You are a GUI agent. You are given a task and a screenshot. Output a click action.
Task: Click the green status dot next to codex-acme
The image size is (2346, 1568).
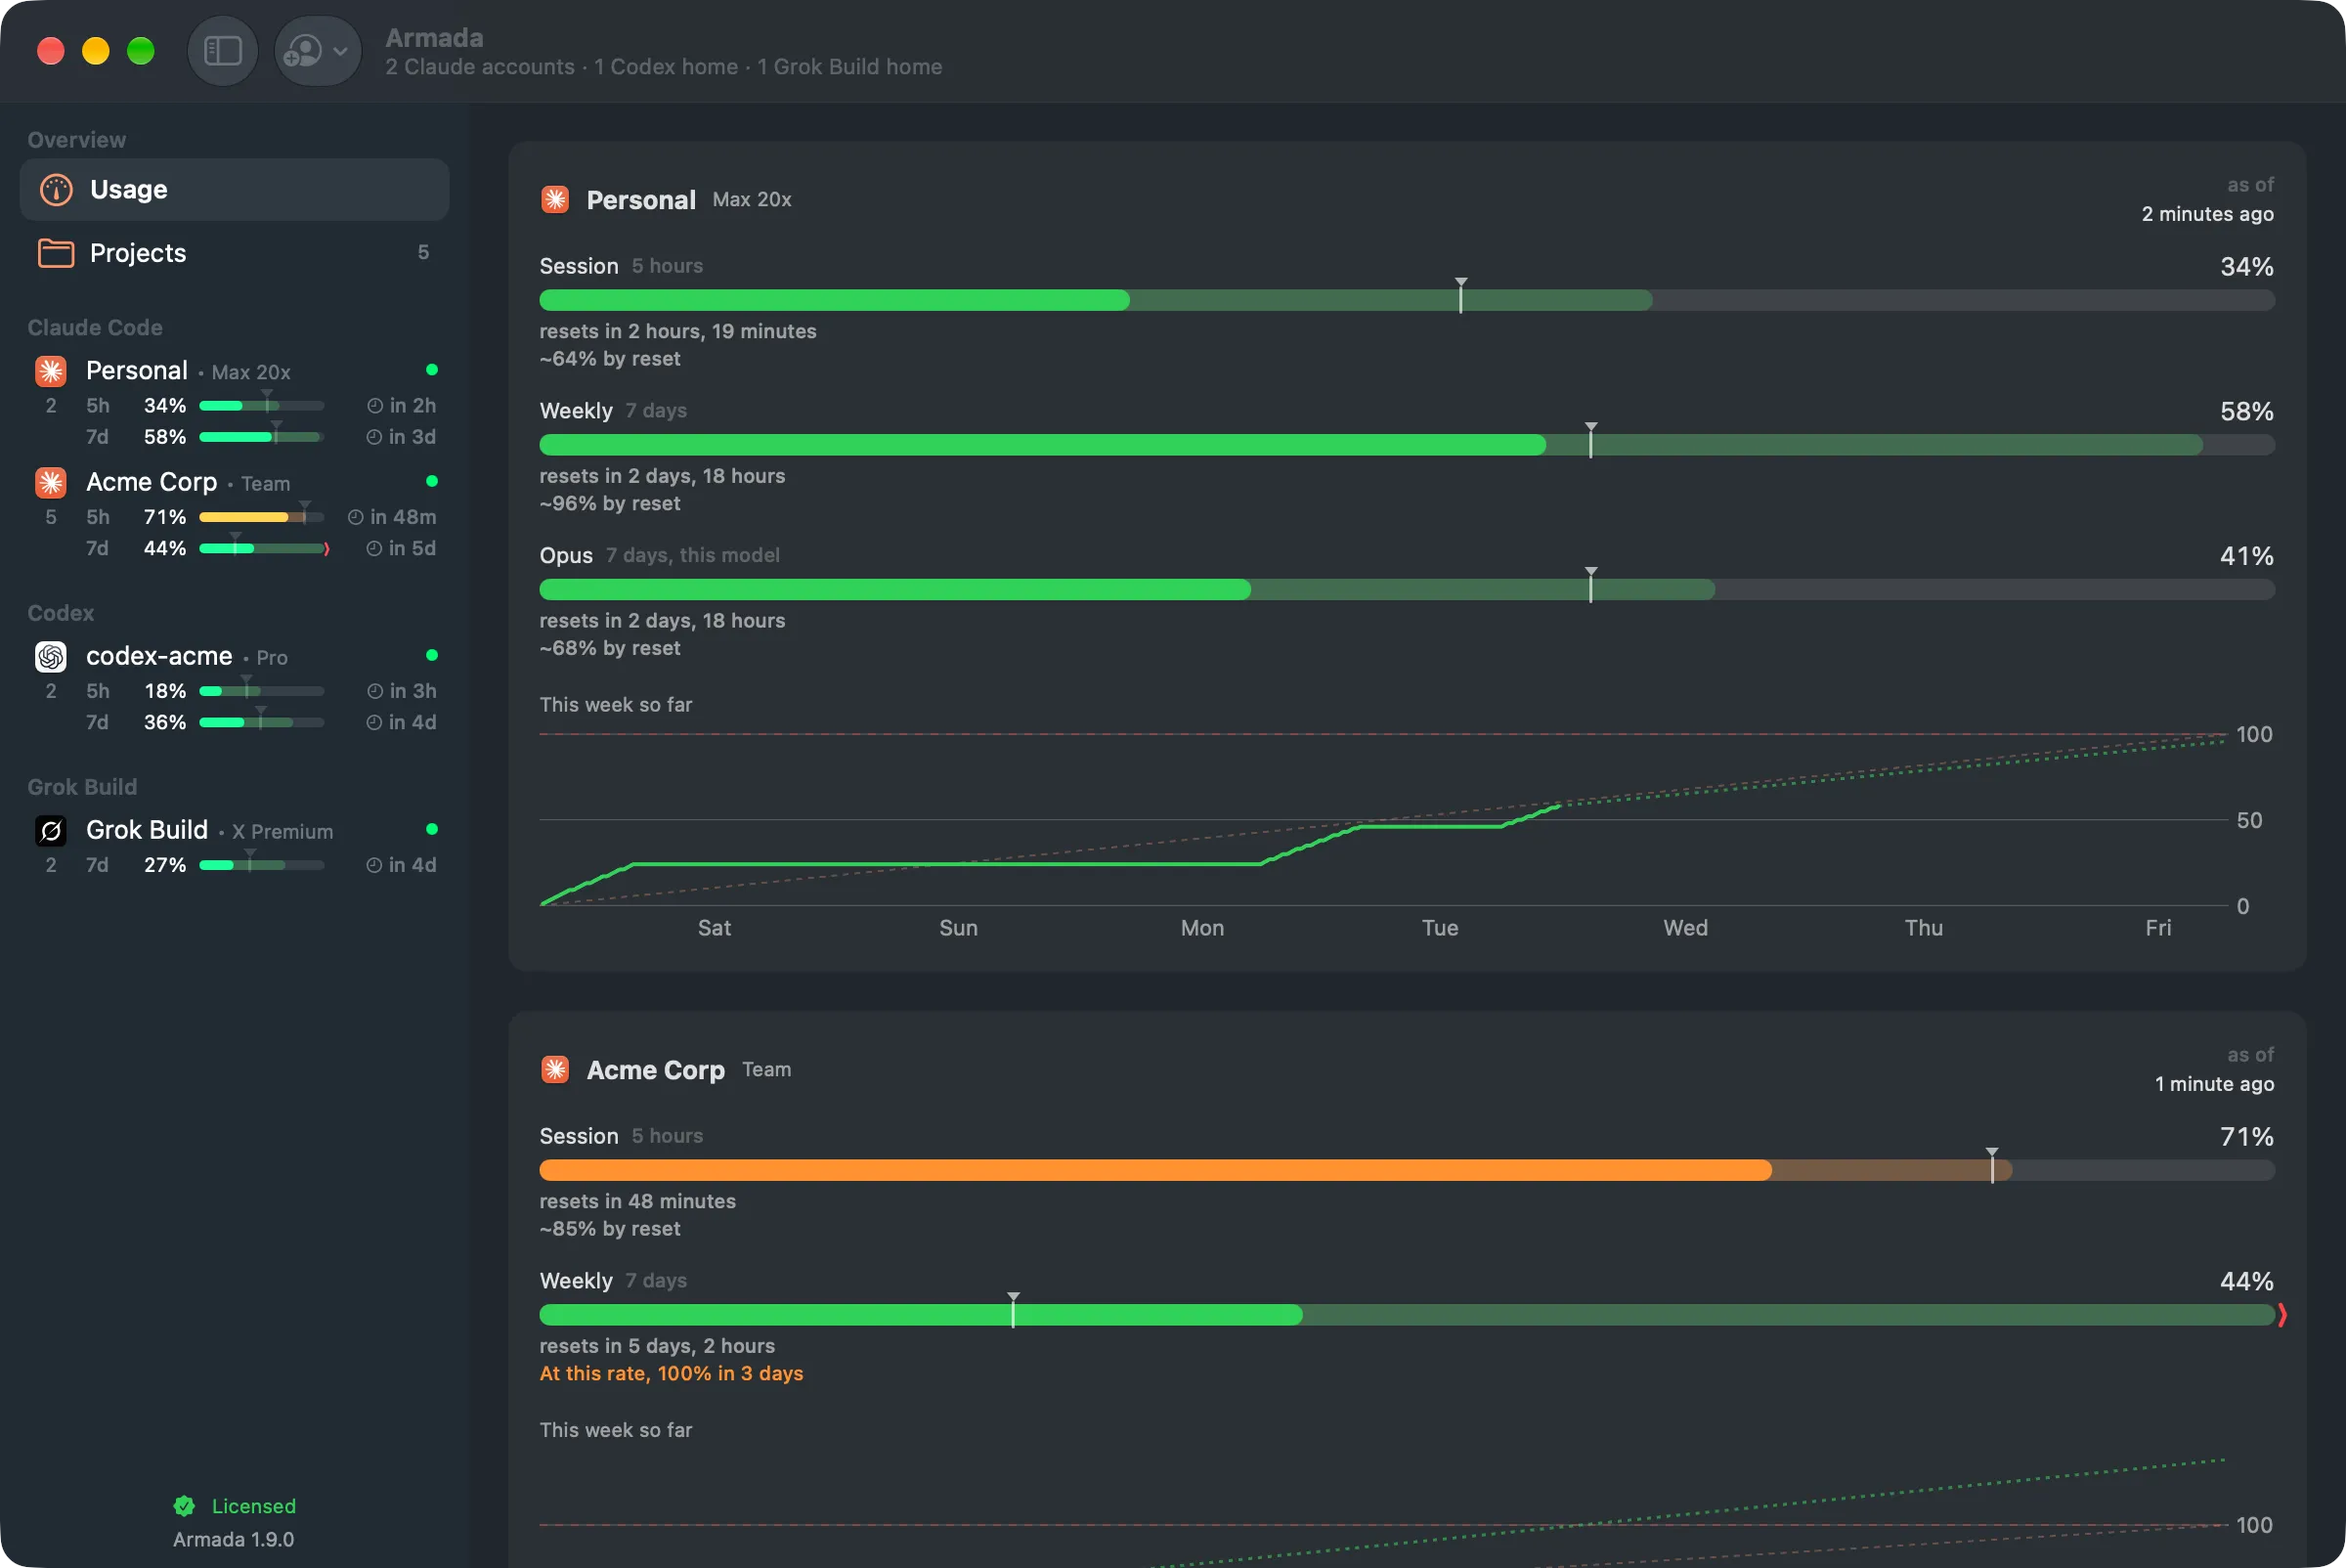(432, 655)
